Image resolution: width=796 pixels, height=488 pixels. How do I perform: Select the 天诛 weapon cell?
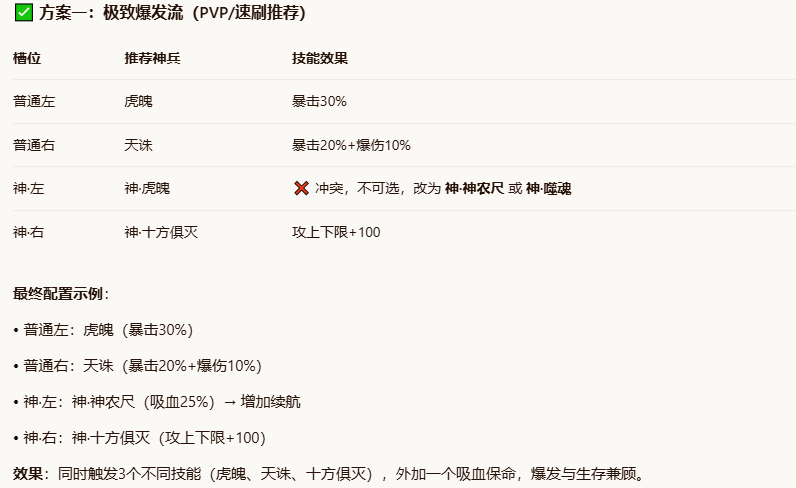[x=138, y=145]
